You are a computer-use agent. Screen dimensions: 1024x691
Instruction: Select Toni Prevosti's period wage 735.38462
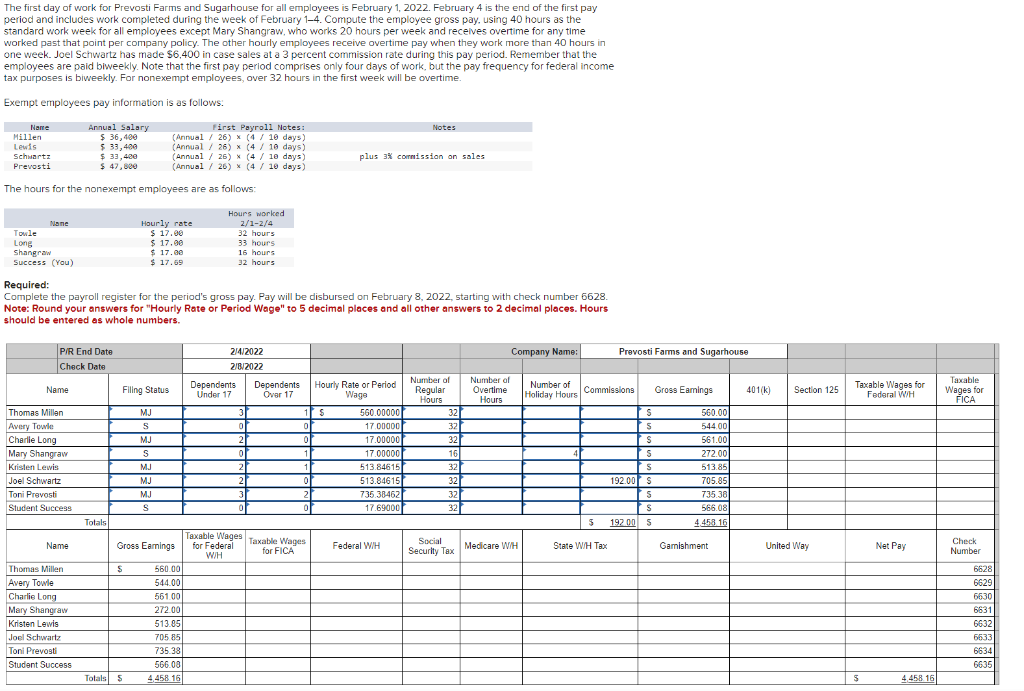click(357, 494)
